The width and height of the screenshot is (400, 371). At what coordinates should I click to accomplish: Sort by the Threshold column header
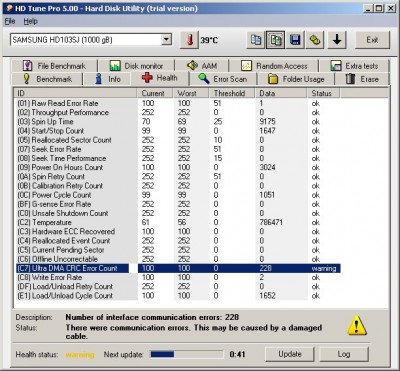(x=231, y=93)
